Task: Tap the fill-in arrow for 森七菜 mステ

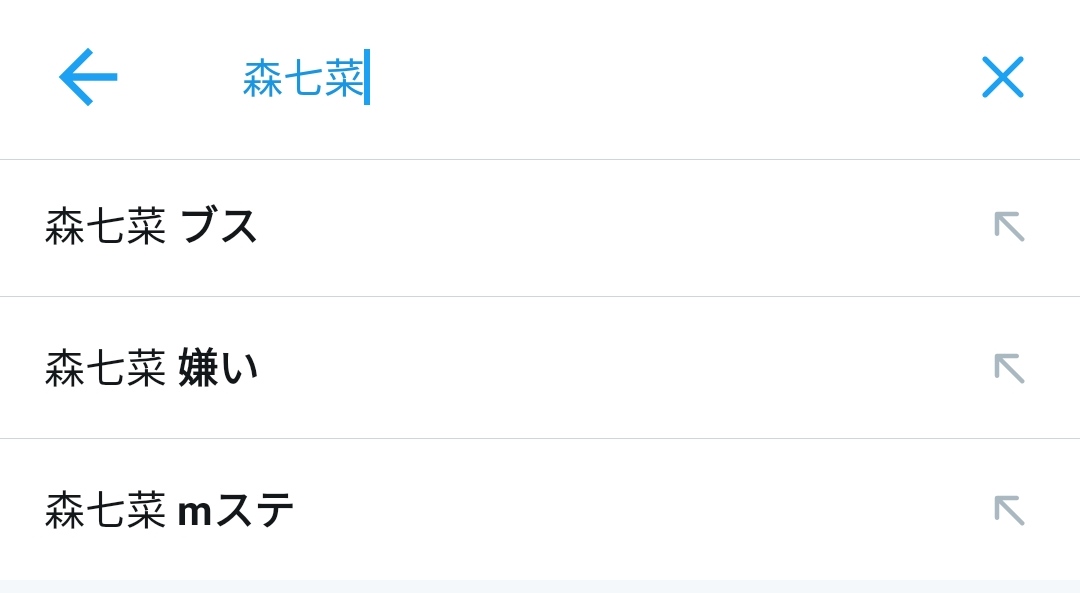Action: coord(1010,510)
